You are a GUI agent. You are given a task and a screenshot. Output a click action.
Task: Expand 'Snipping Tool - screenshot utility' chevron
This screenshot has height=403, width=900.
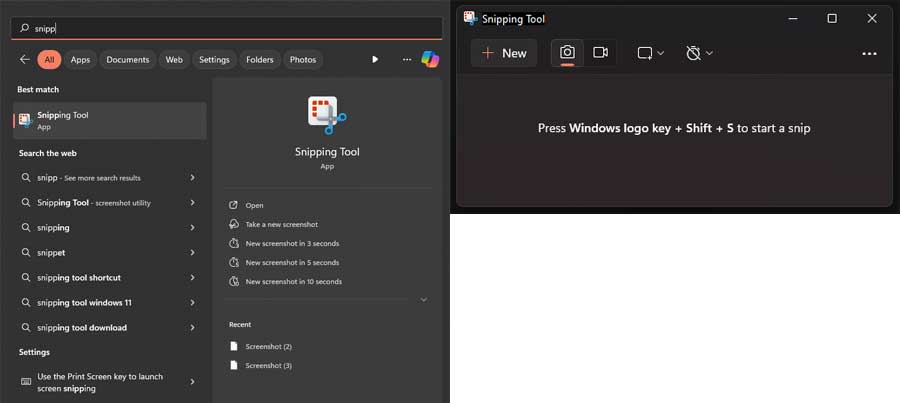(x=192, y=203)
